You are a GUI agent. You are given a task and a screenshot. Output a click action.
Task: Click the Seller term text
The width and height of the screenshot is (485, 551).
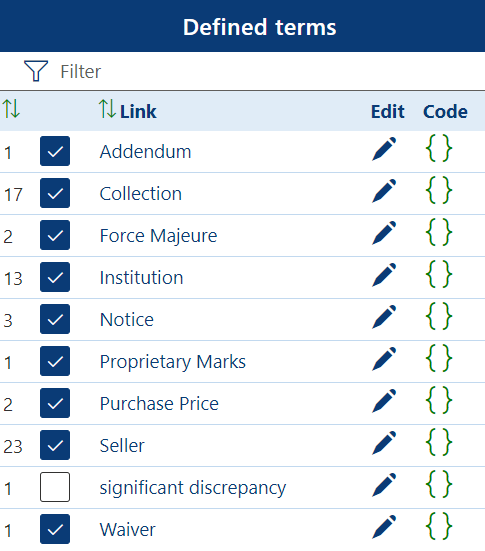(122, 446)
